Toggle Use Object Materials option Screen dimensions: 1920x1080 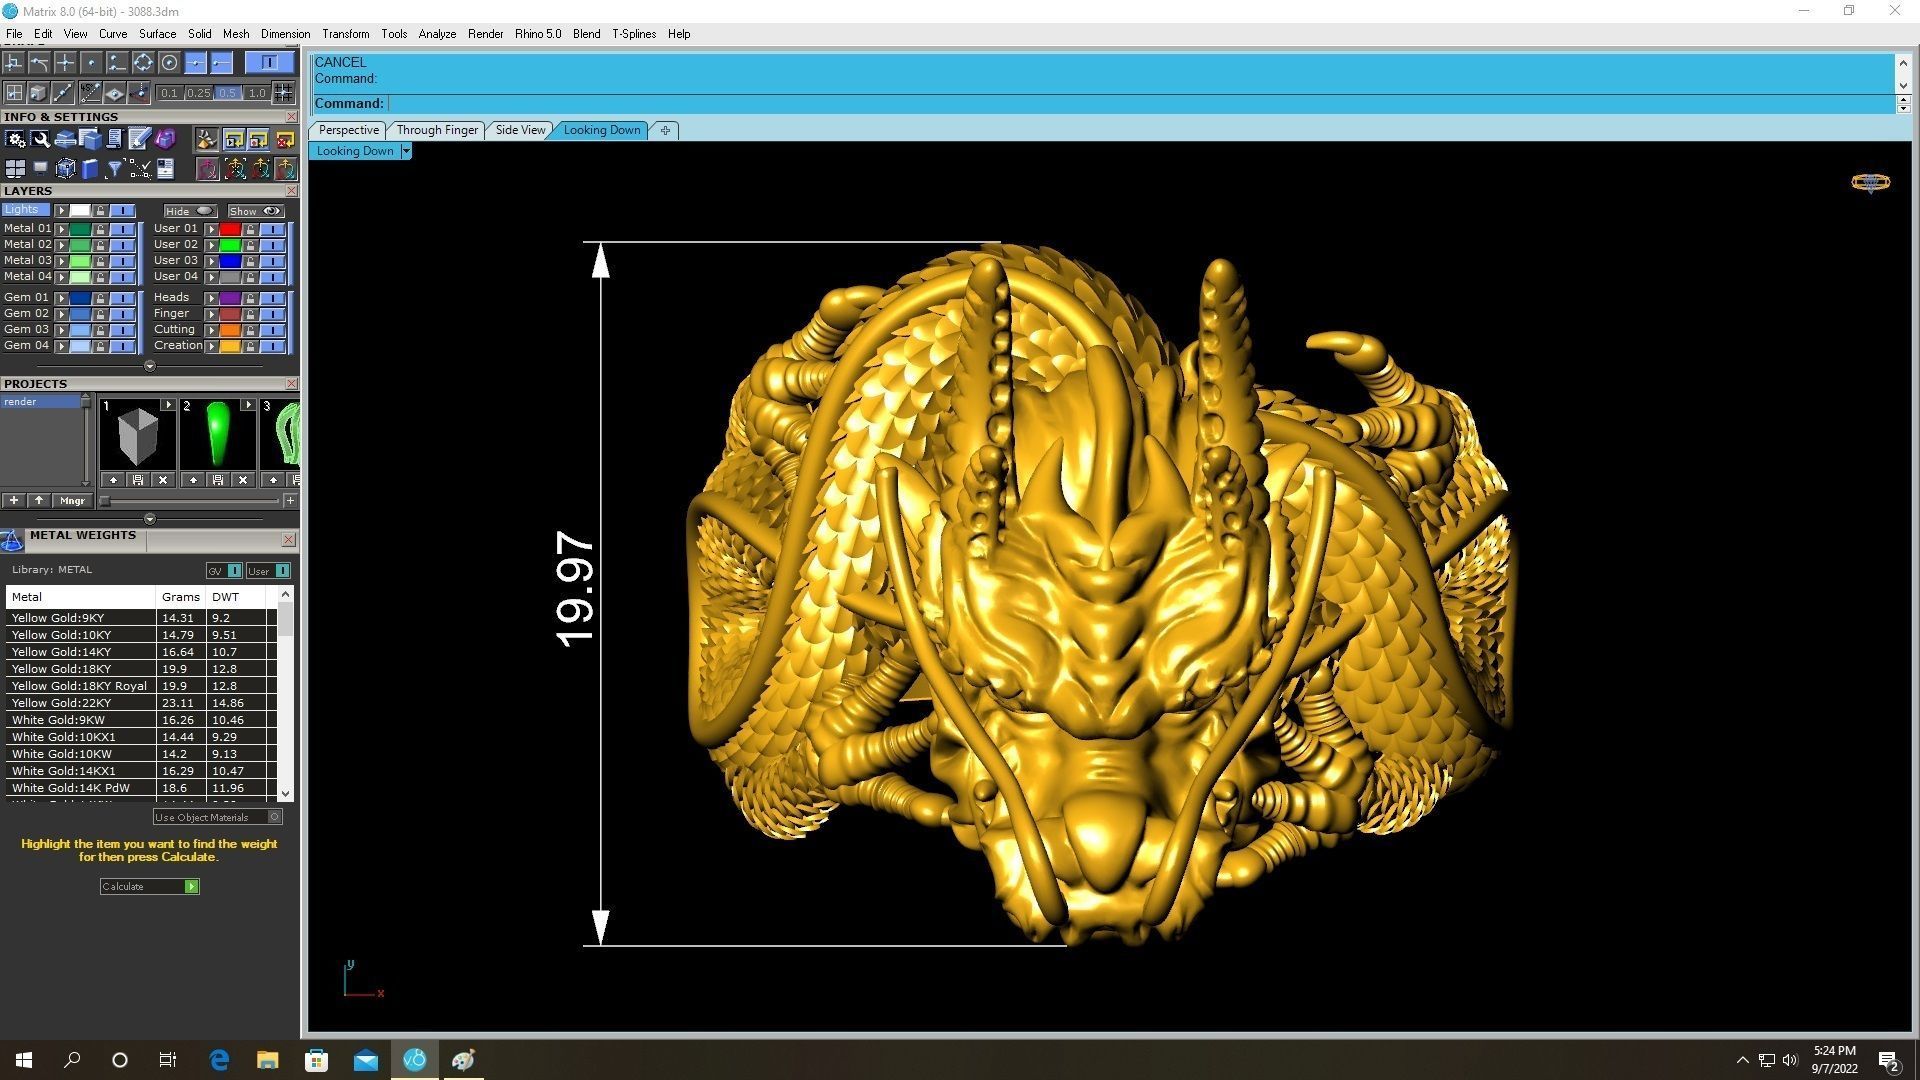274,817
